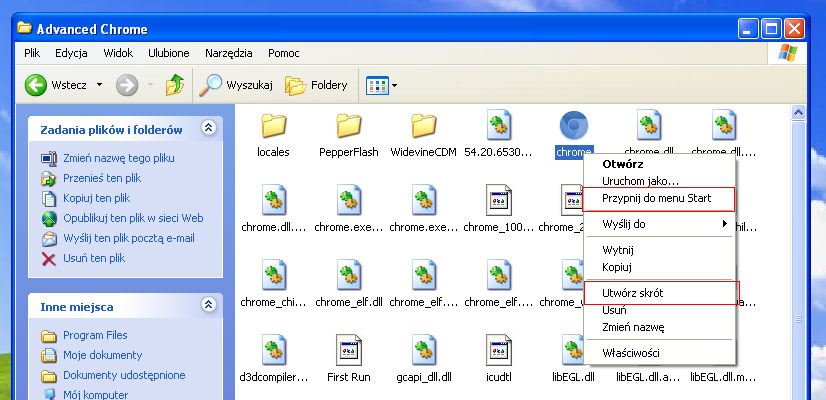Open Dokumenty udostępnione under Inne miejsca
The image size is (826, 400).
pos(124,375)
